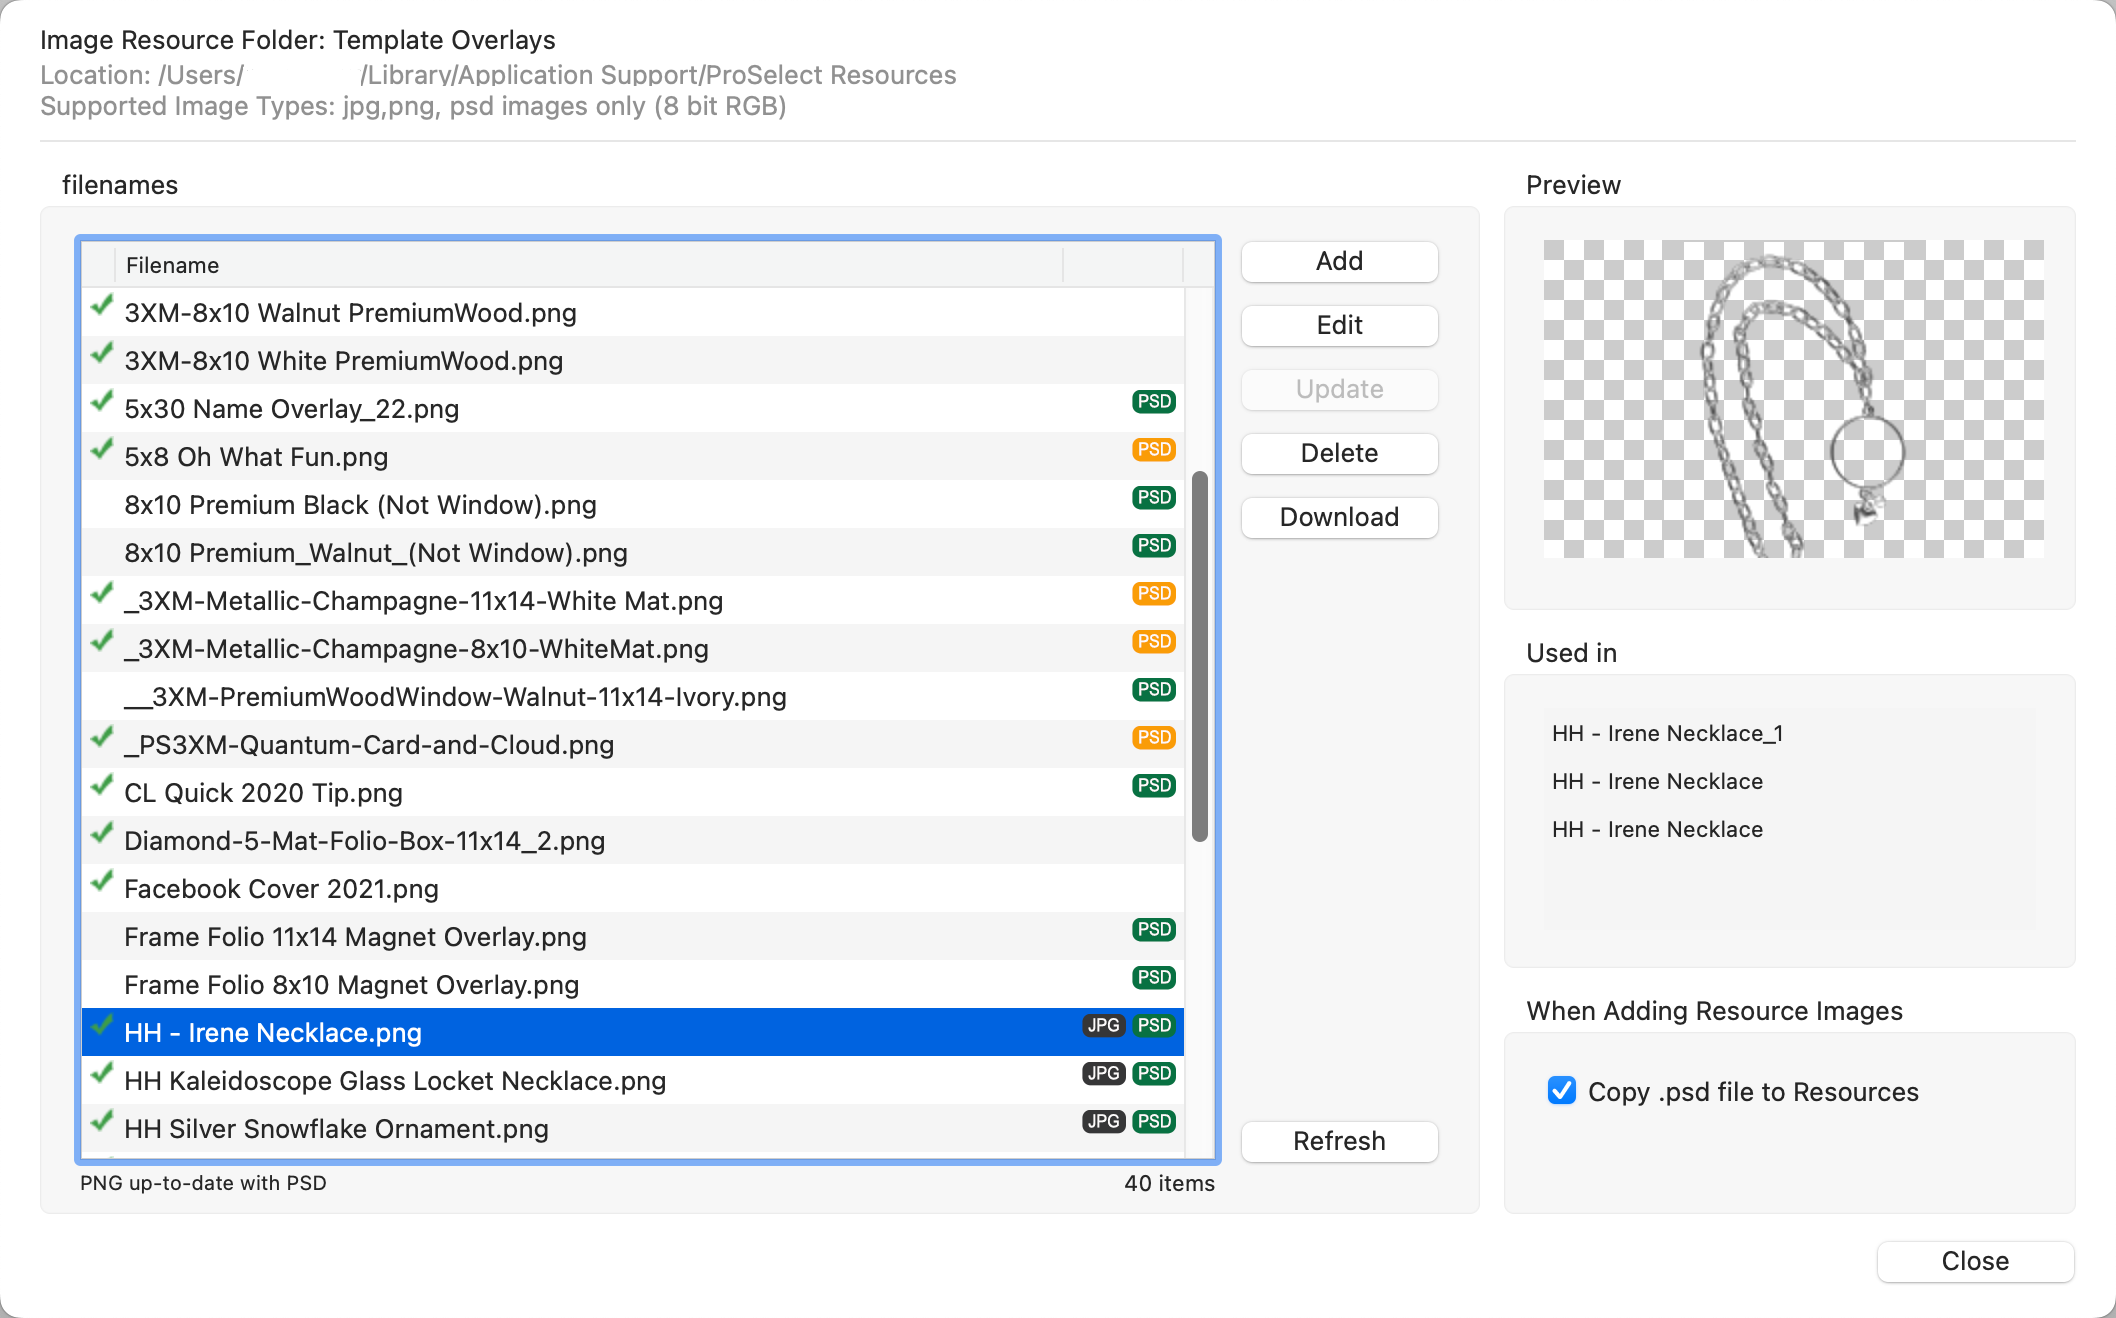Click checkmark next to 3XM-8x10 Walnut PremiumWood.png

101,306
